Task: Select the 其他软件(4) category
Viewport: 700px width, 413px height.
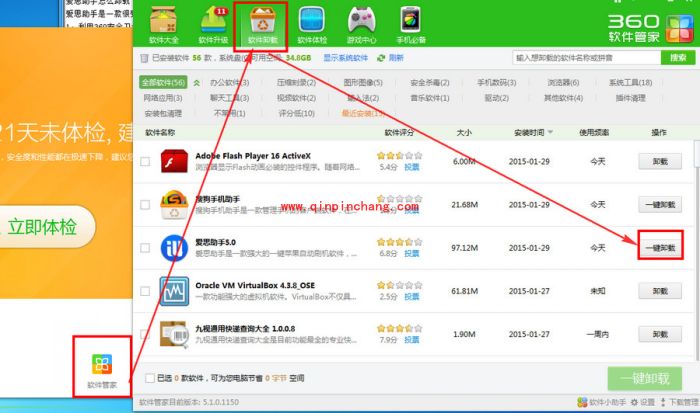Action: coord(563,98)
